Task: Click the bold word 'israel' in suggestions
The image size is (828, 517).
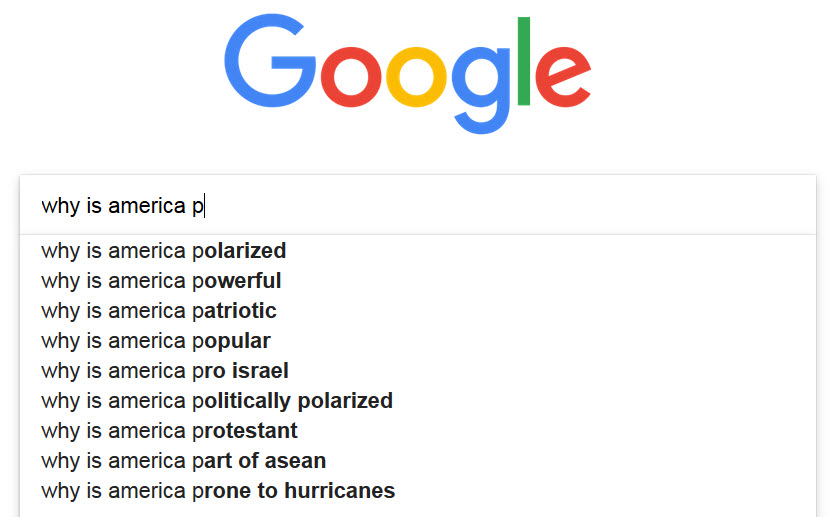Action: click(x=260, y=371)
